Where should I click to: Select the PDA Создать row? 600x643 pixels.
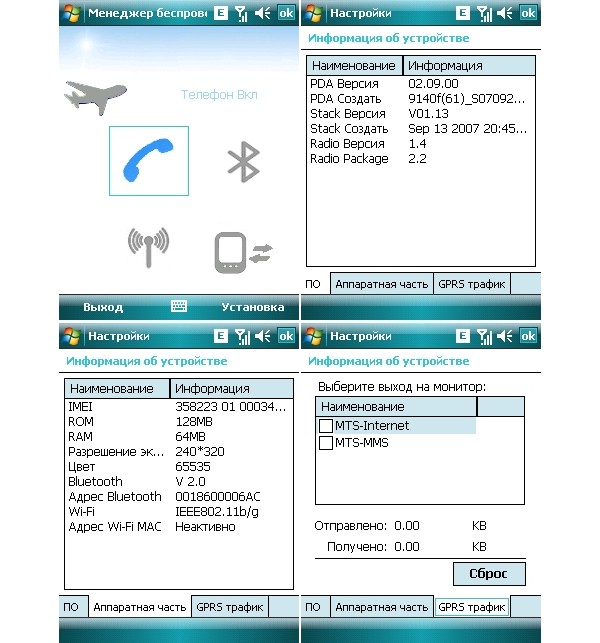pyautogui.click(x=421, y=99)
